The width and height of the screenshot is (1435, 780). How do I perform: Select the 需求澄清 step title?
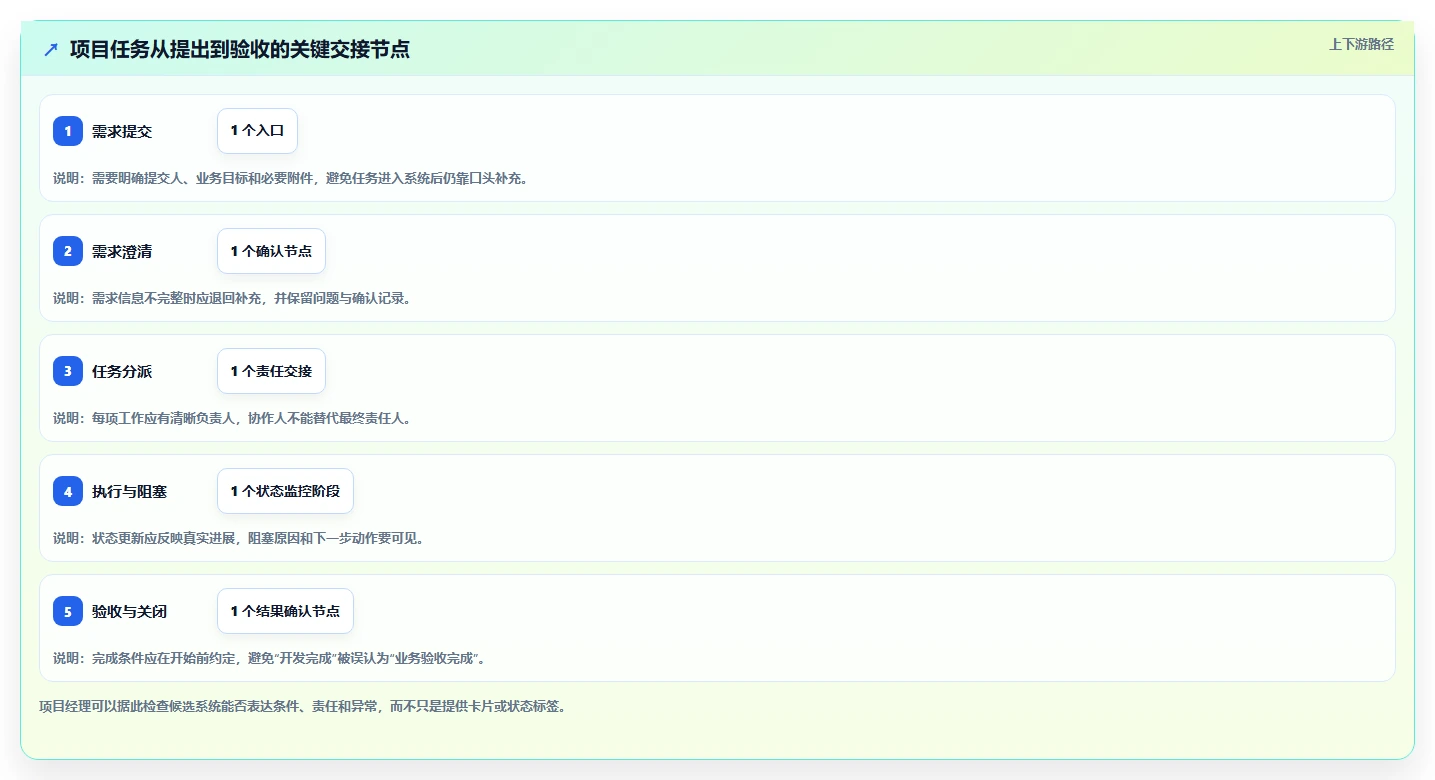point(122,251)
